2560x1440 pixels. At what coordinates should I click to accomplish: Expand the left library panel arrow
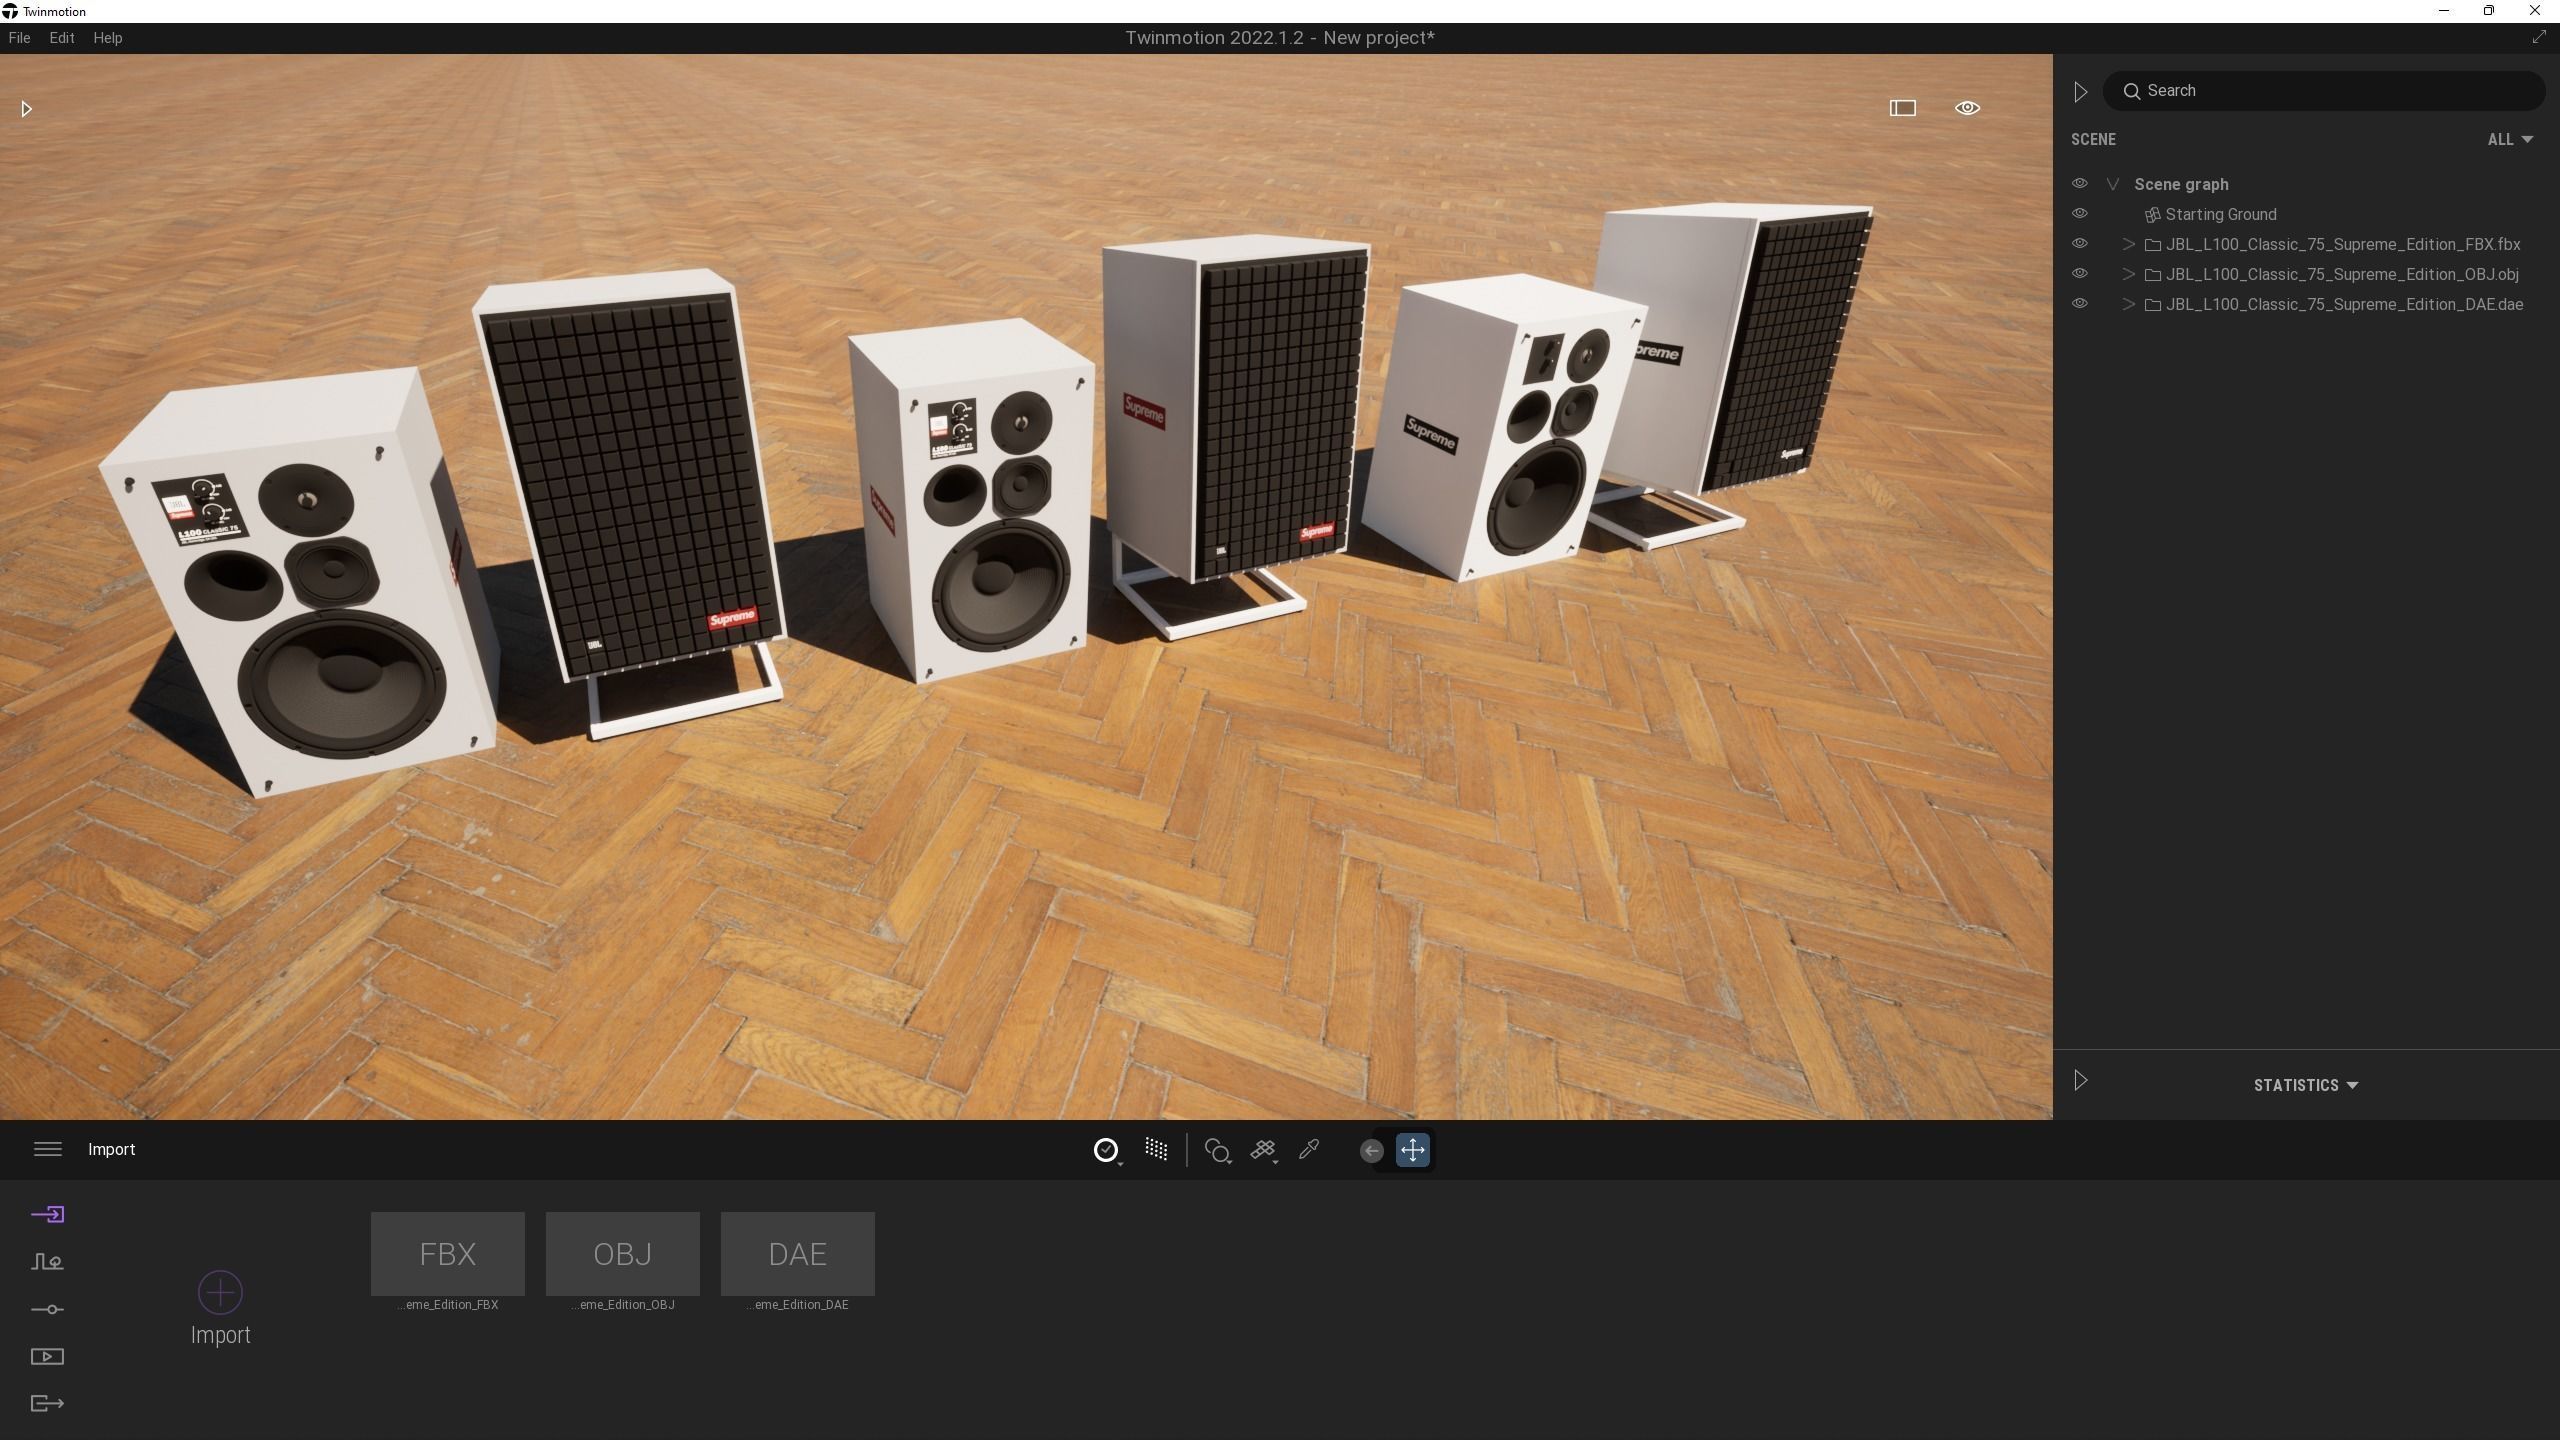pos(27,109)
